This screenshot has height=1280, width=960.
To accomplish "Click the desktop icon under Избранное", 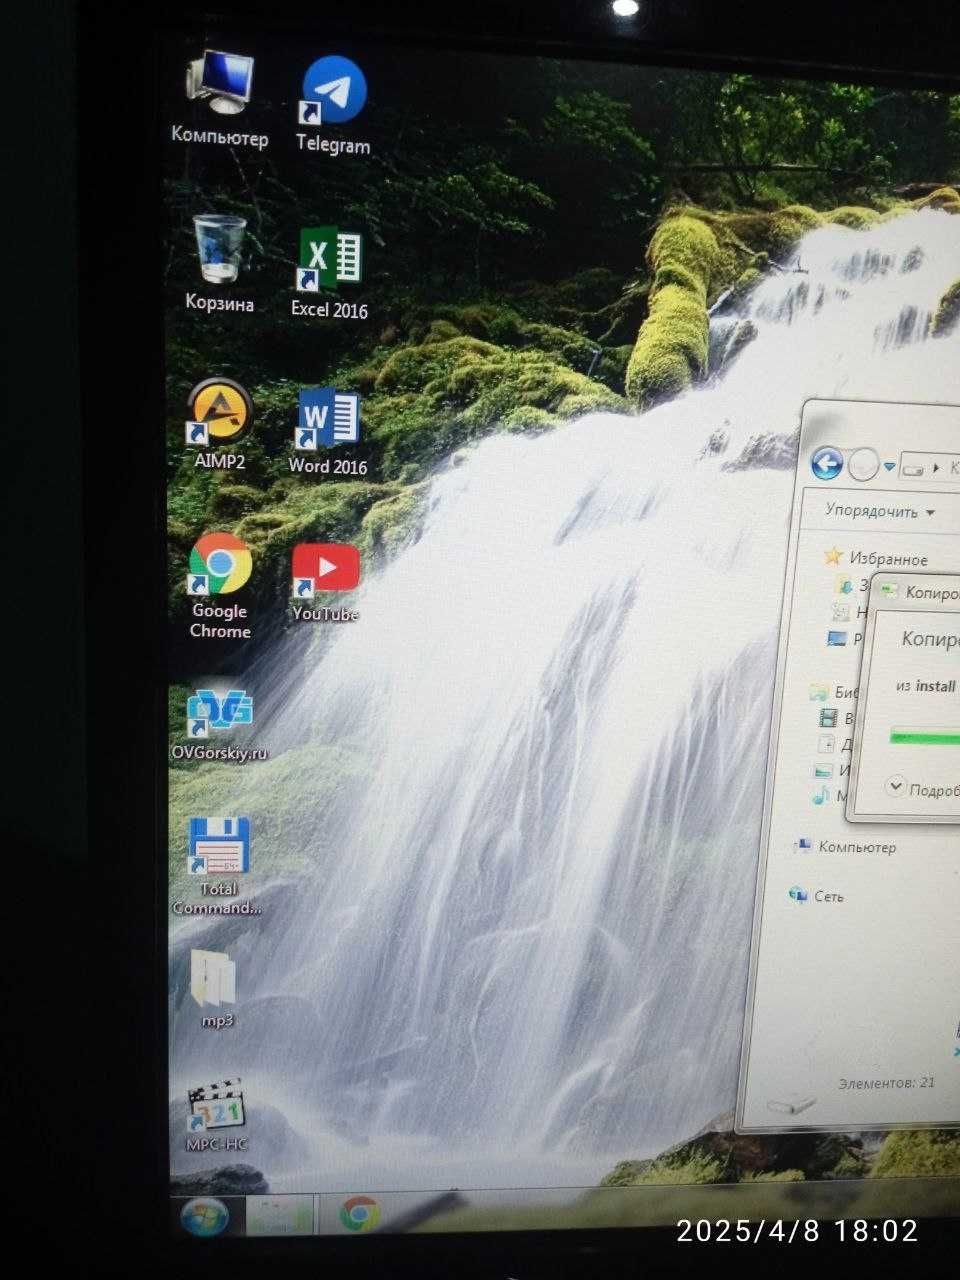I will tap(836, 637).
